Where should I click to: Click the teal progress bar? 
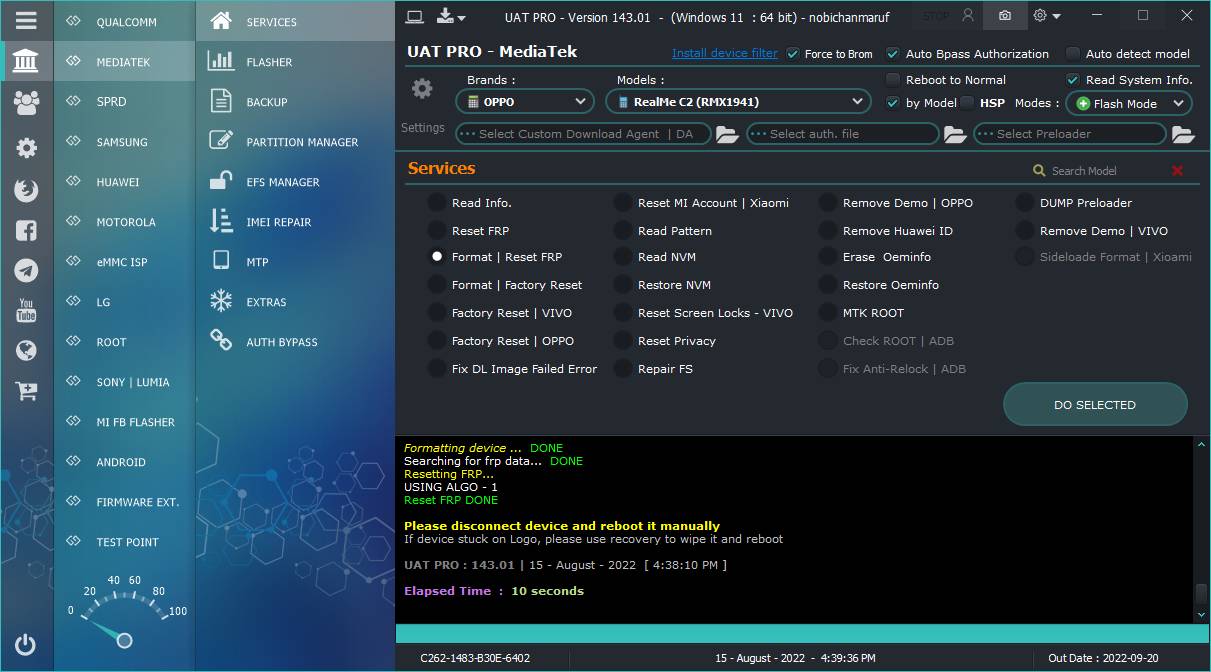pyautogui.click(x=802, y=634)
